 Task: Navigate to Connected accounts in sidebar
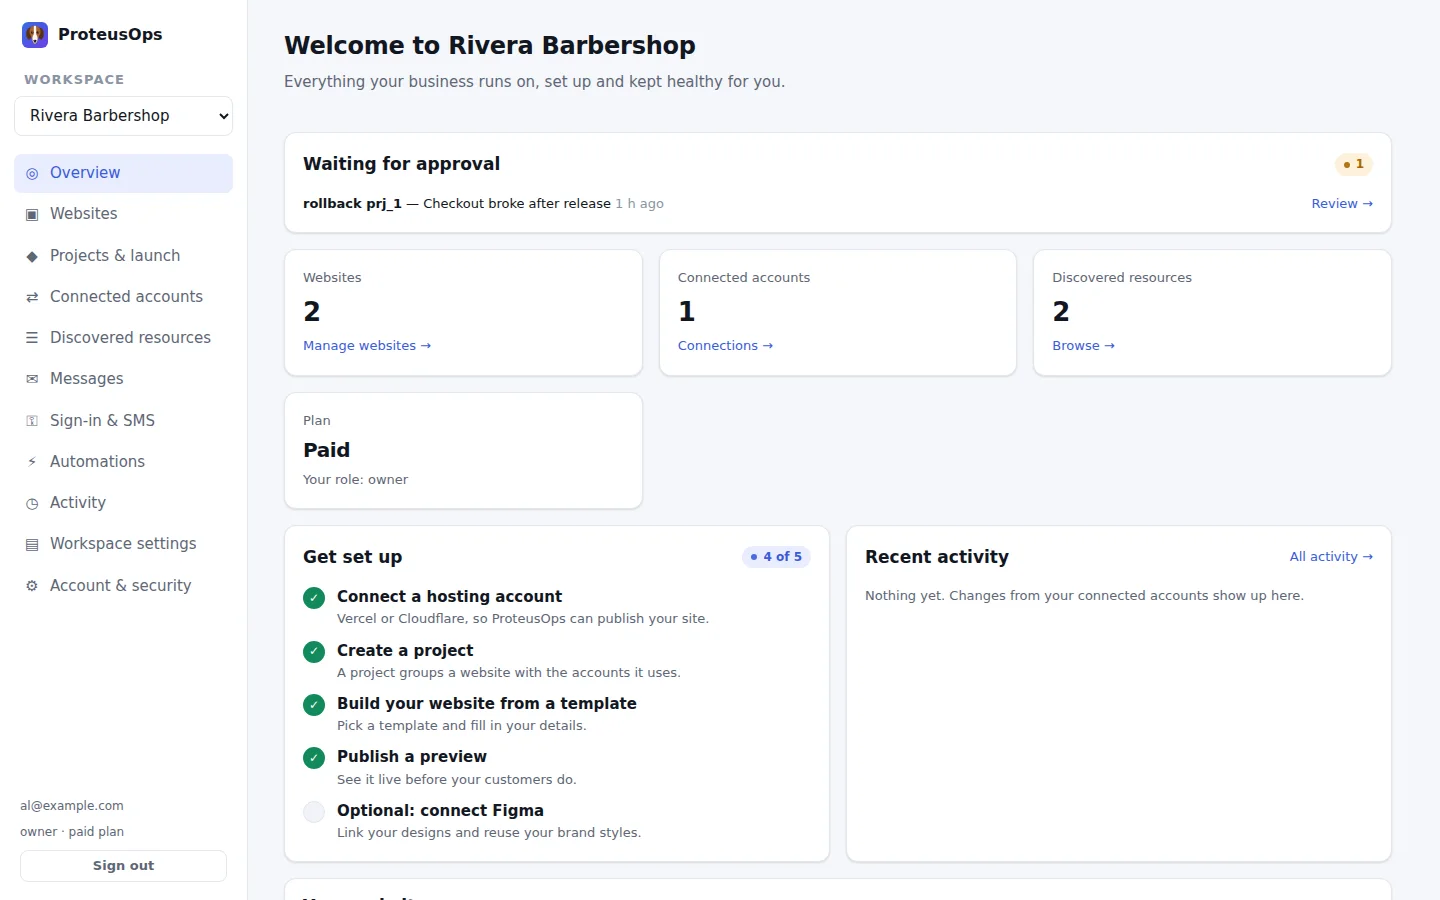coord(123,296)
